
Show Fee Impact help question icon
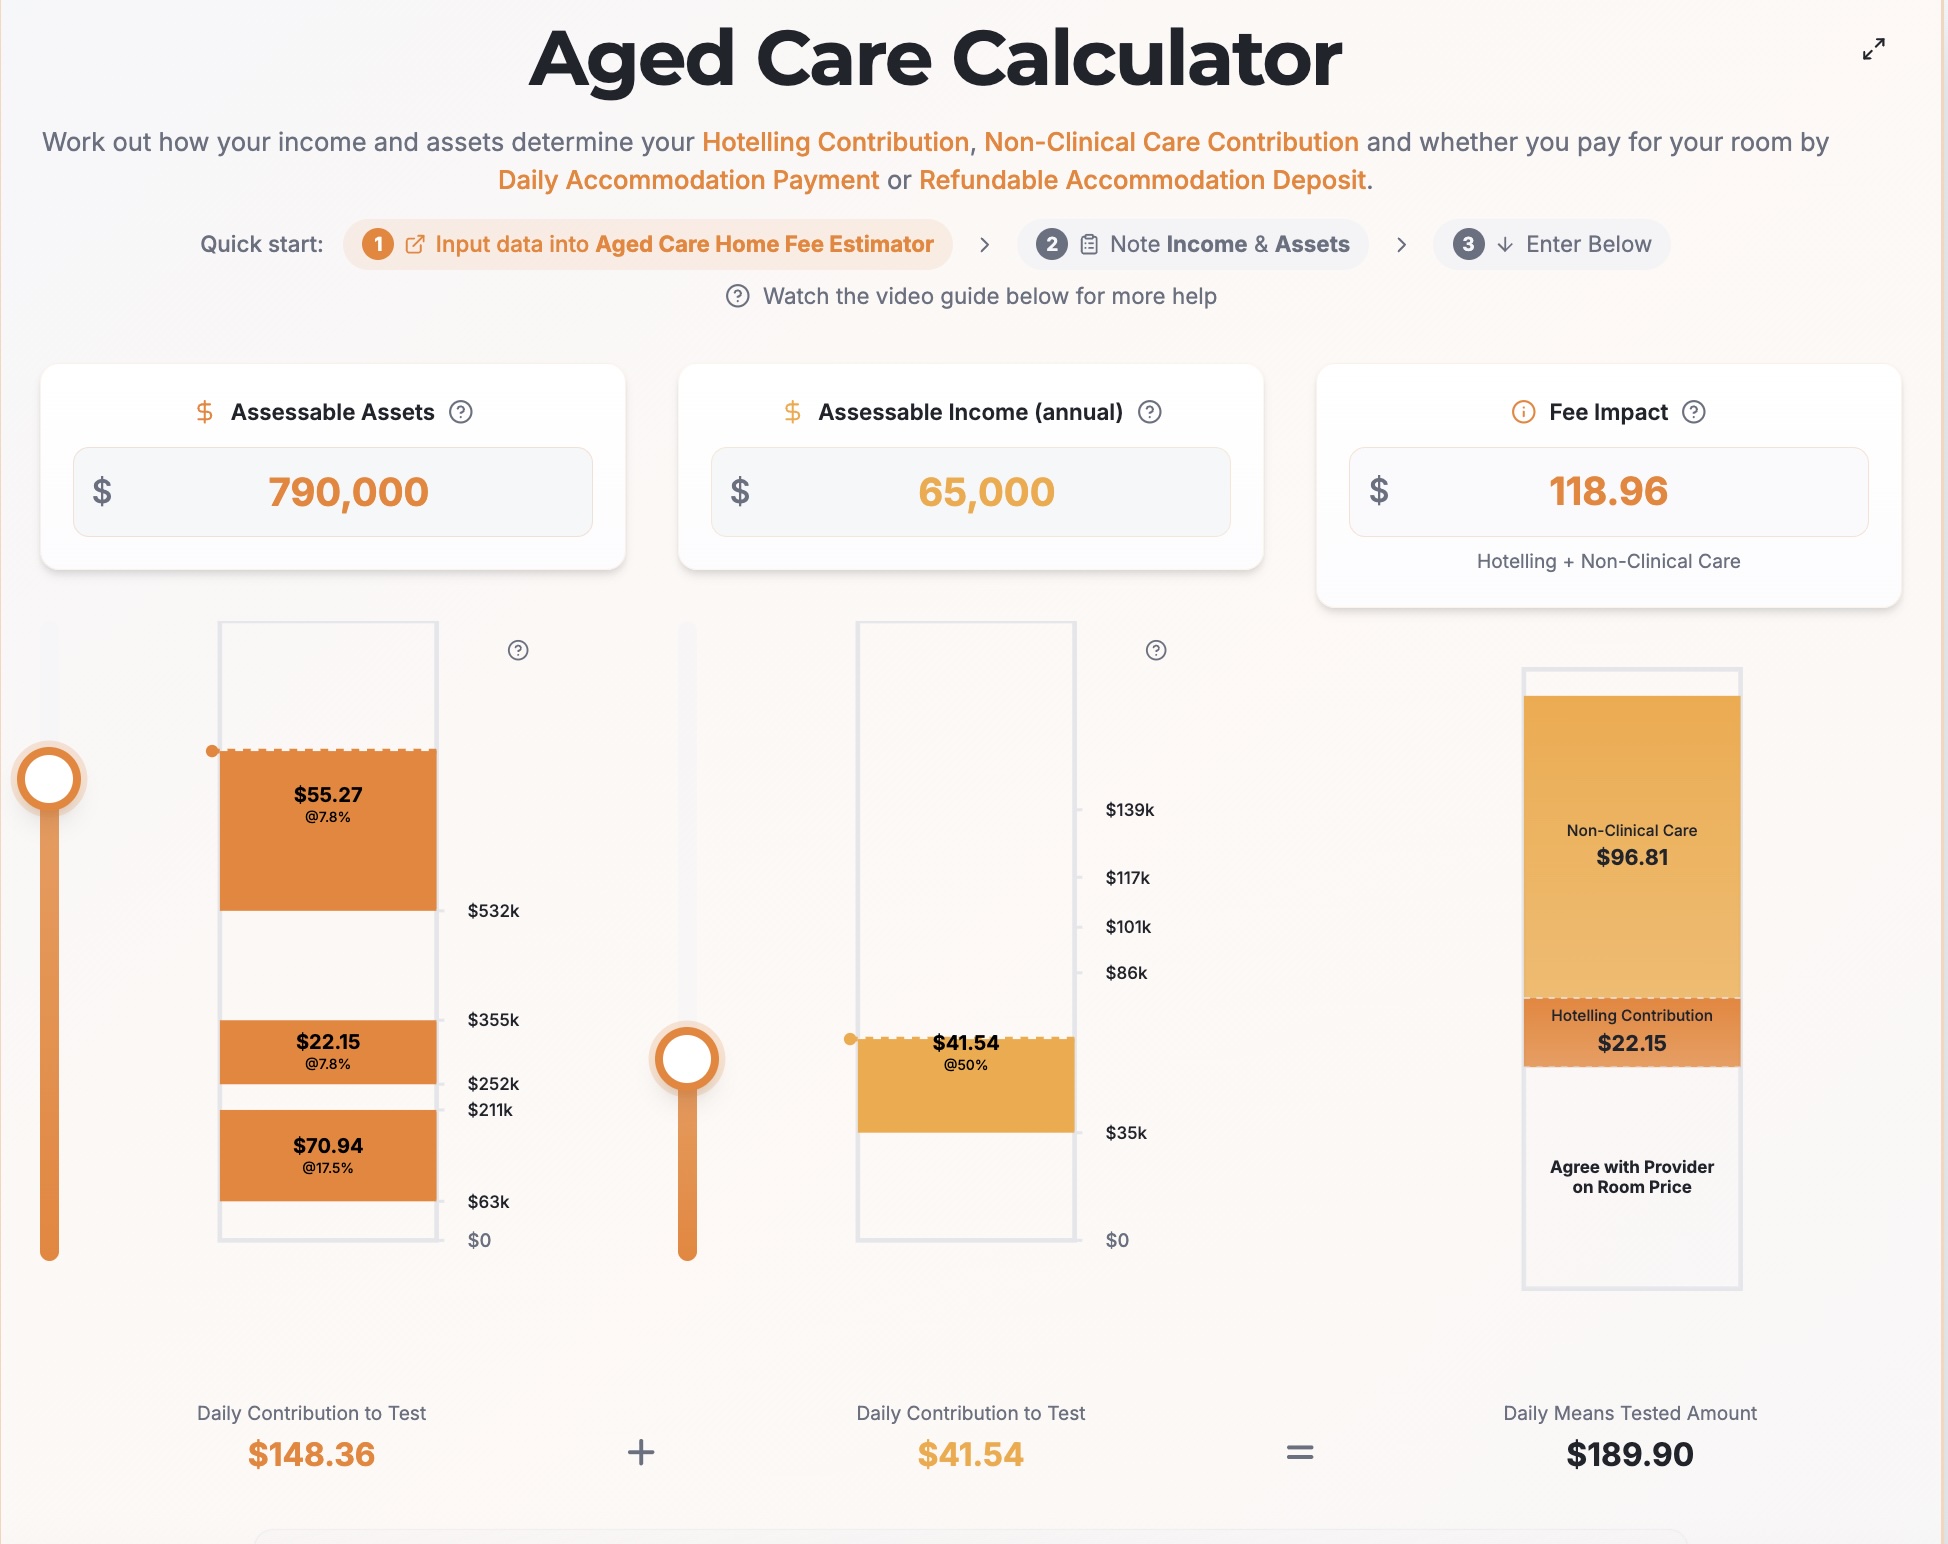(x=1693, y=412)
